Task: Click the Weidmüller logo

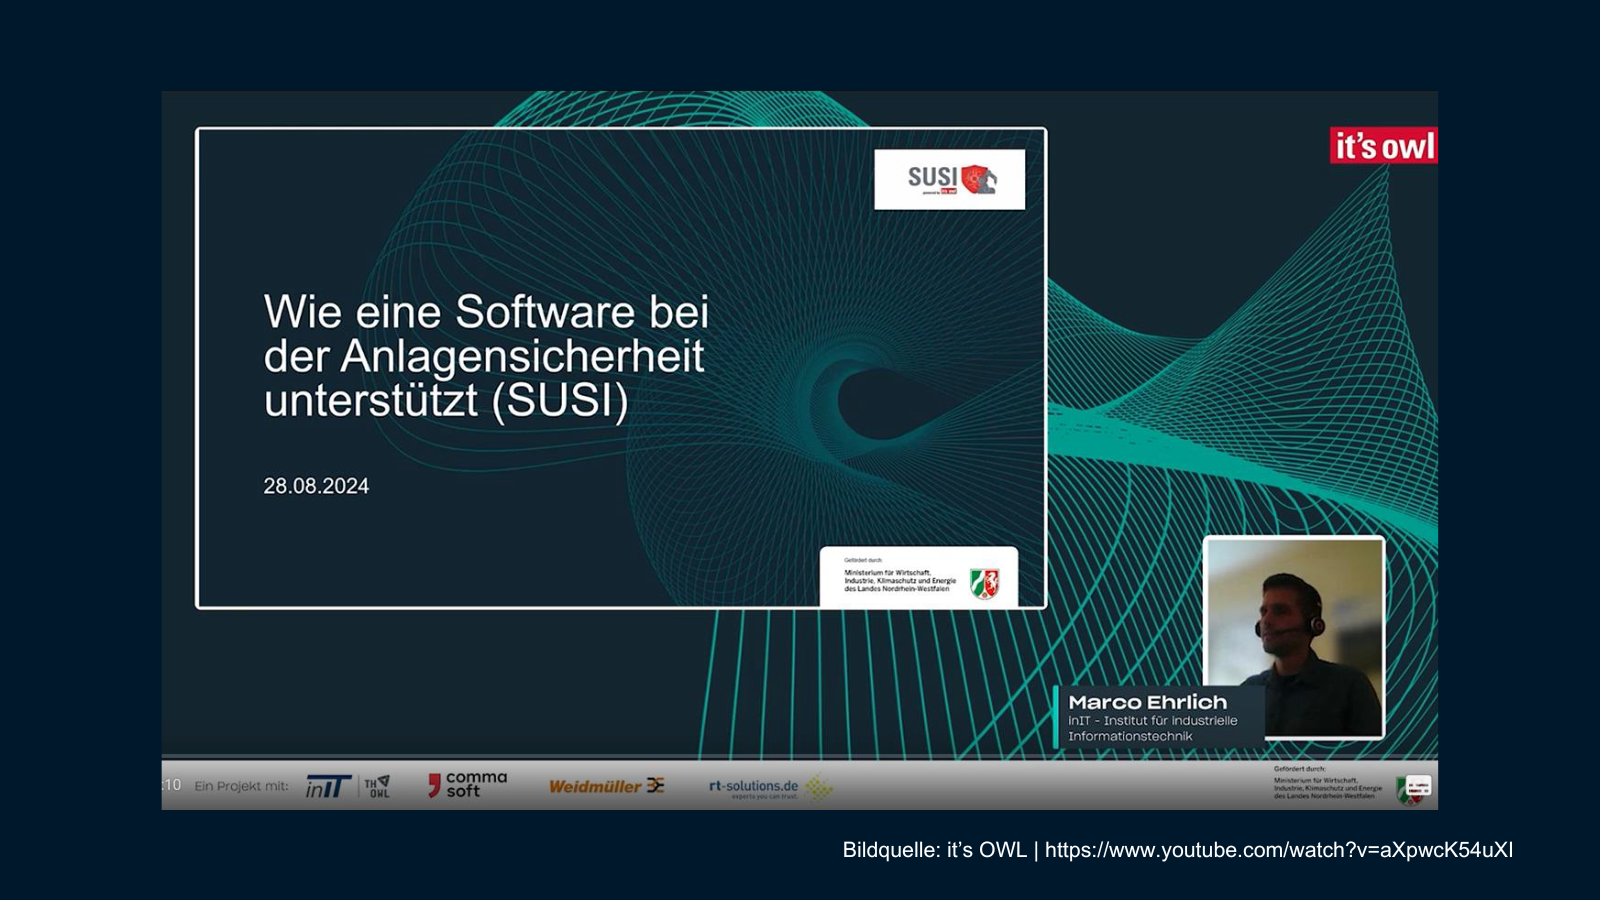Action: (606, 786)
